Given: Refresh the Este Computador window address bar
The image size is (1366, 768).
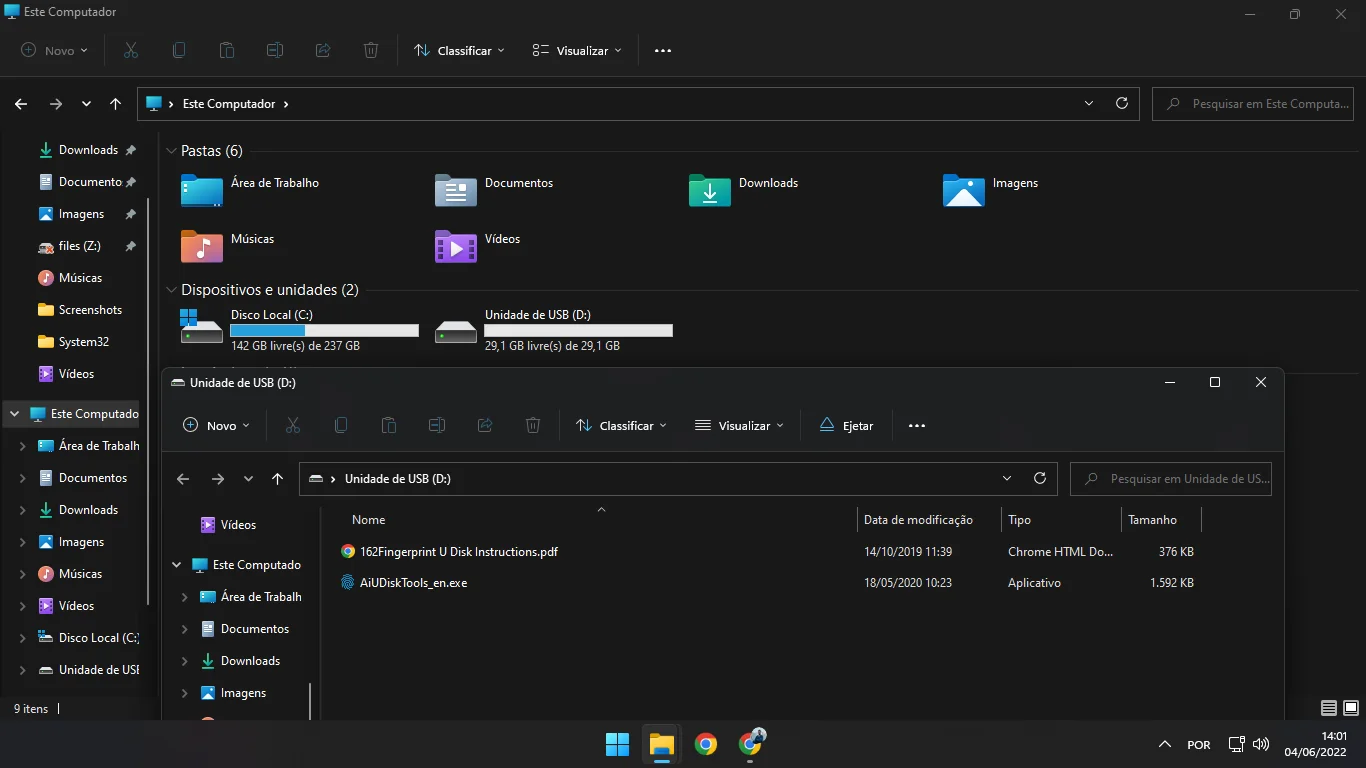Looking at the screenshot, I should coord(1122,103).
